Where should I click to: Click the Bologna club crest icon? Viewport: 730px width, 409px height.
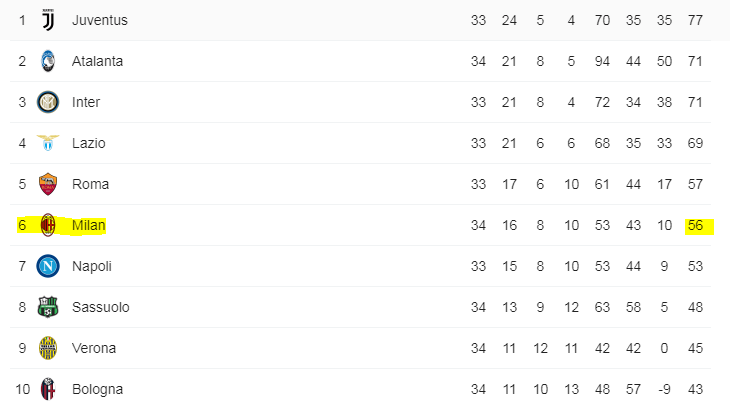47,389
